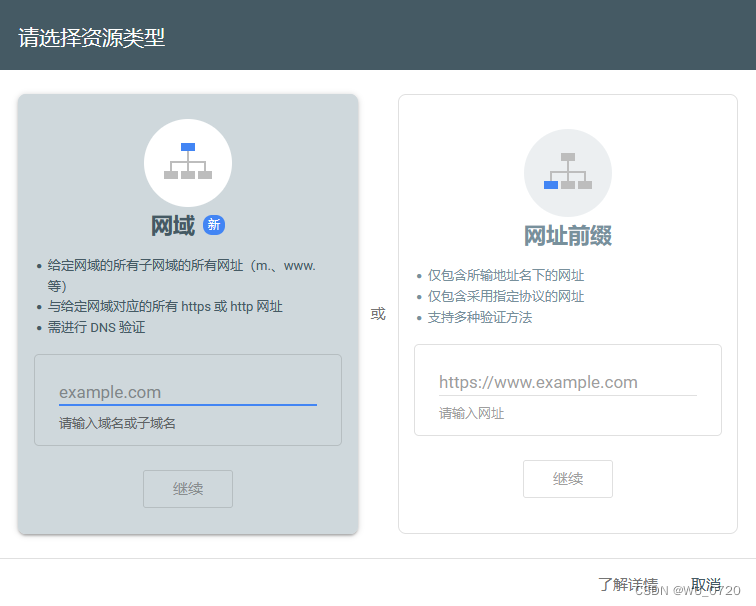The height and width of the screenshot is (606, 756).
Task: Click the 网域 hierarchy icon
Action: (x=188, y=162)
